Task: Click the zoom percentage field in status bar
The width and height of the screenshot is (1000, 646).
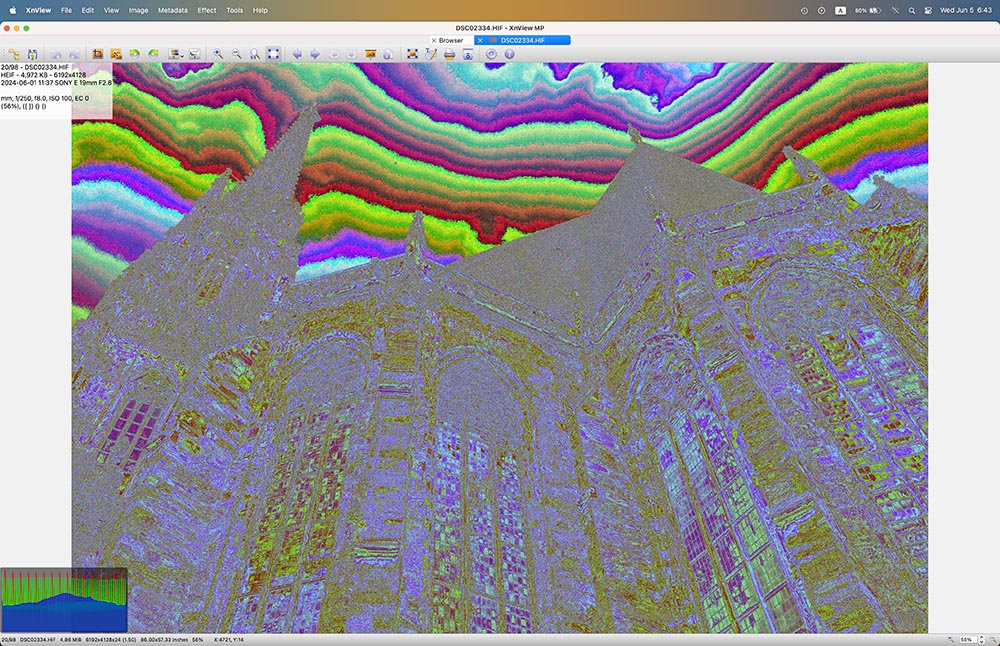Action: 967,639
